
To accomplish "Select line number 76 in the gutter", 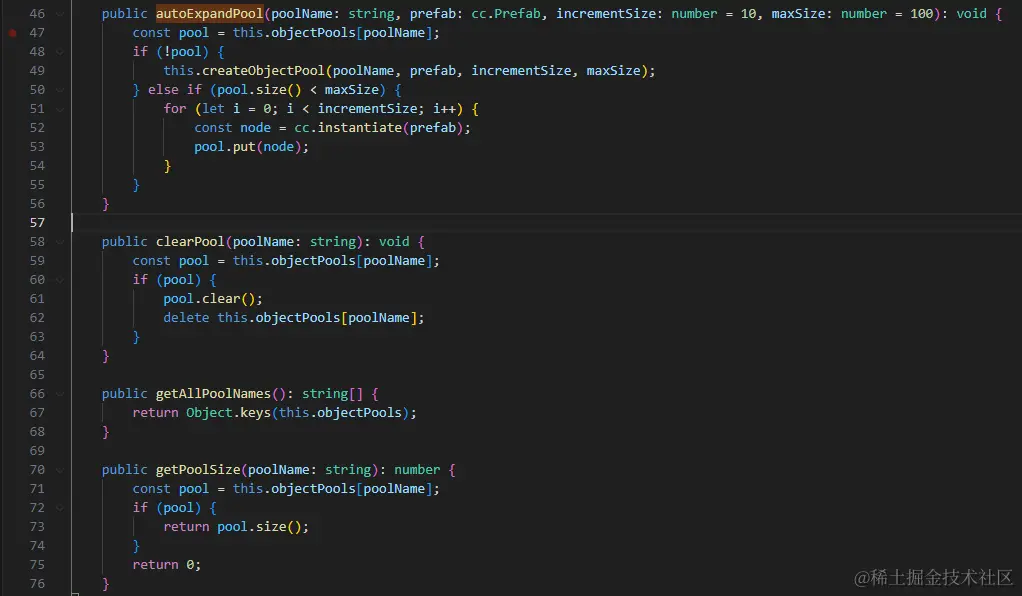I will 37,584.
